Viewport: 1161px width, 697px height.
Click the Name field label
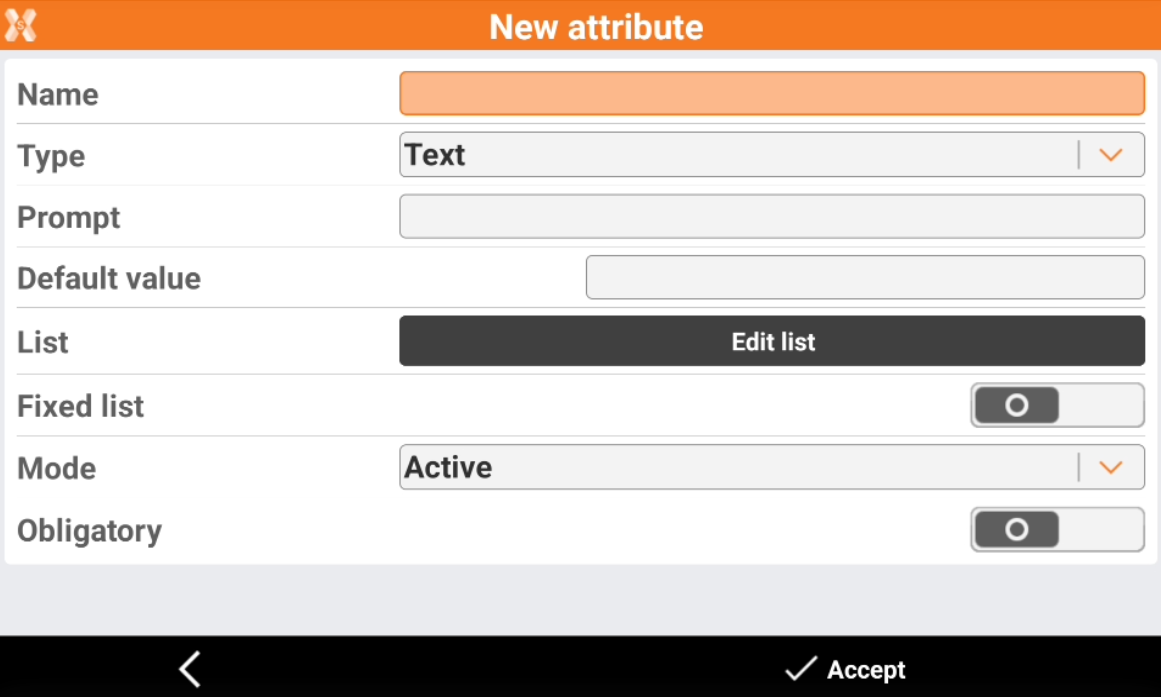pyautogui.click(x=58, y=95)
